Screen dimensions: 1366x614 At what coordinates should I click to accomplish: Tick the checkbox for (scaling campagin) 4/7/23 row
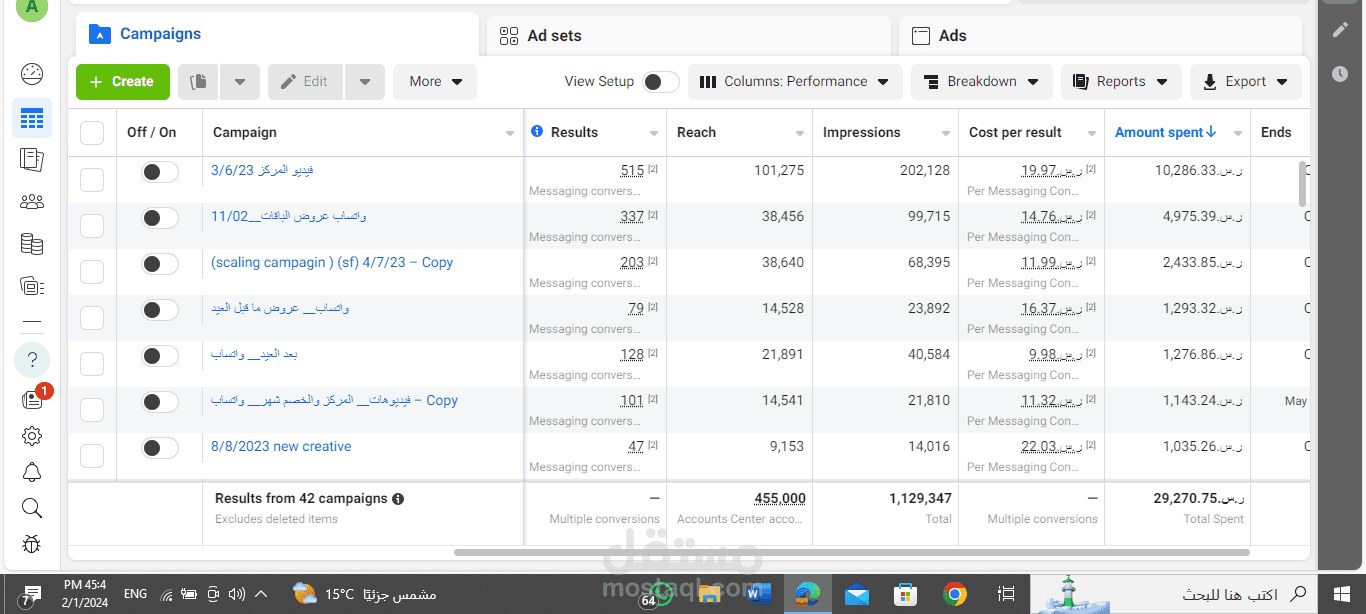tap(92, 272)
